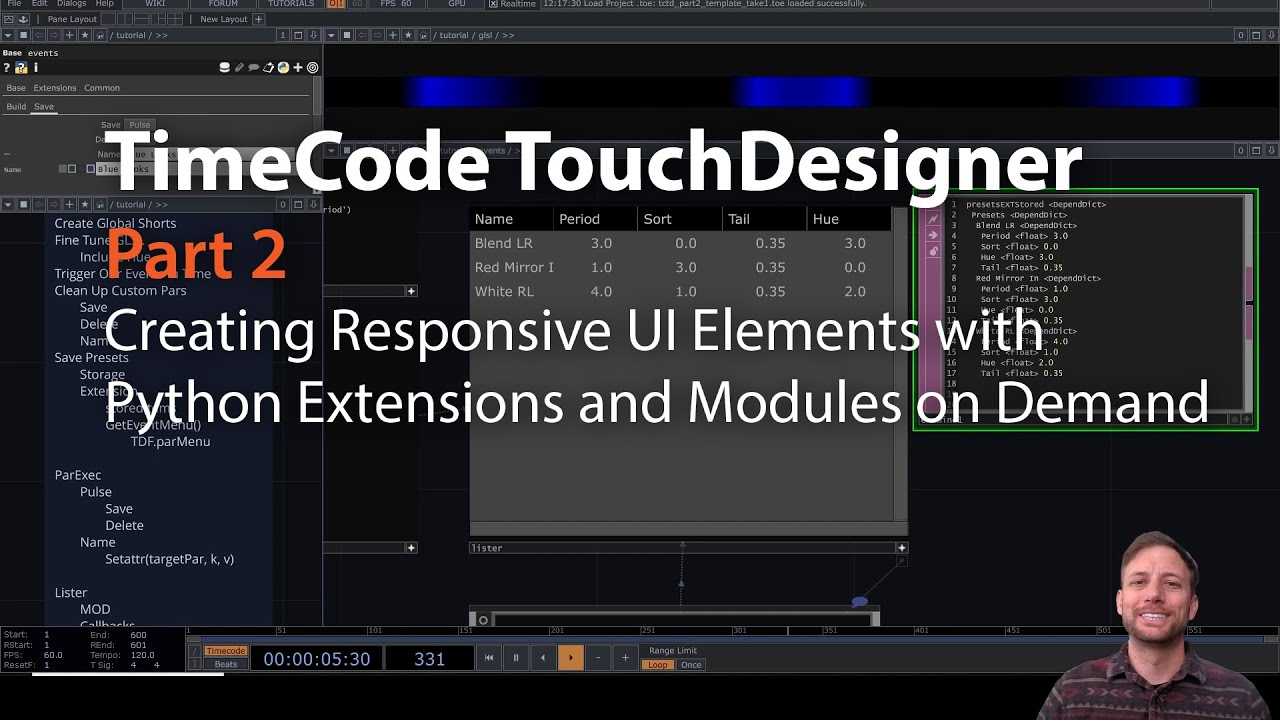Screen dimensions: 1280x720
Task: Choose the single pane layout icon
Action: click(x=107, y=19)
